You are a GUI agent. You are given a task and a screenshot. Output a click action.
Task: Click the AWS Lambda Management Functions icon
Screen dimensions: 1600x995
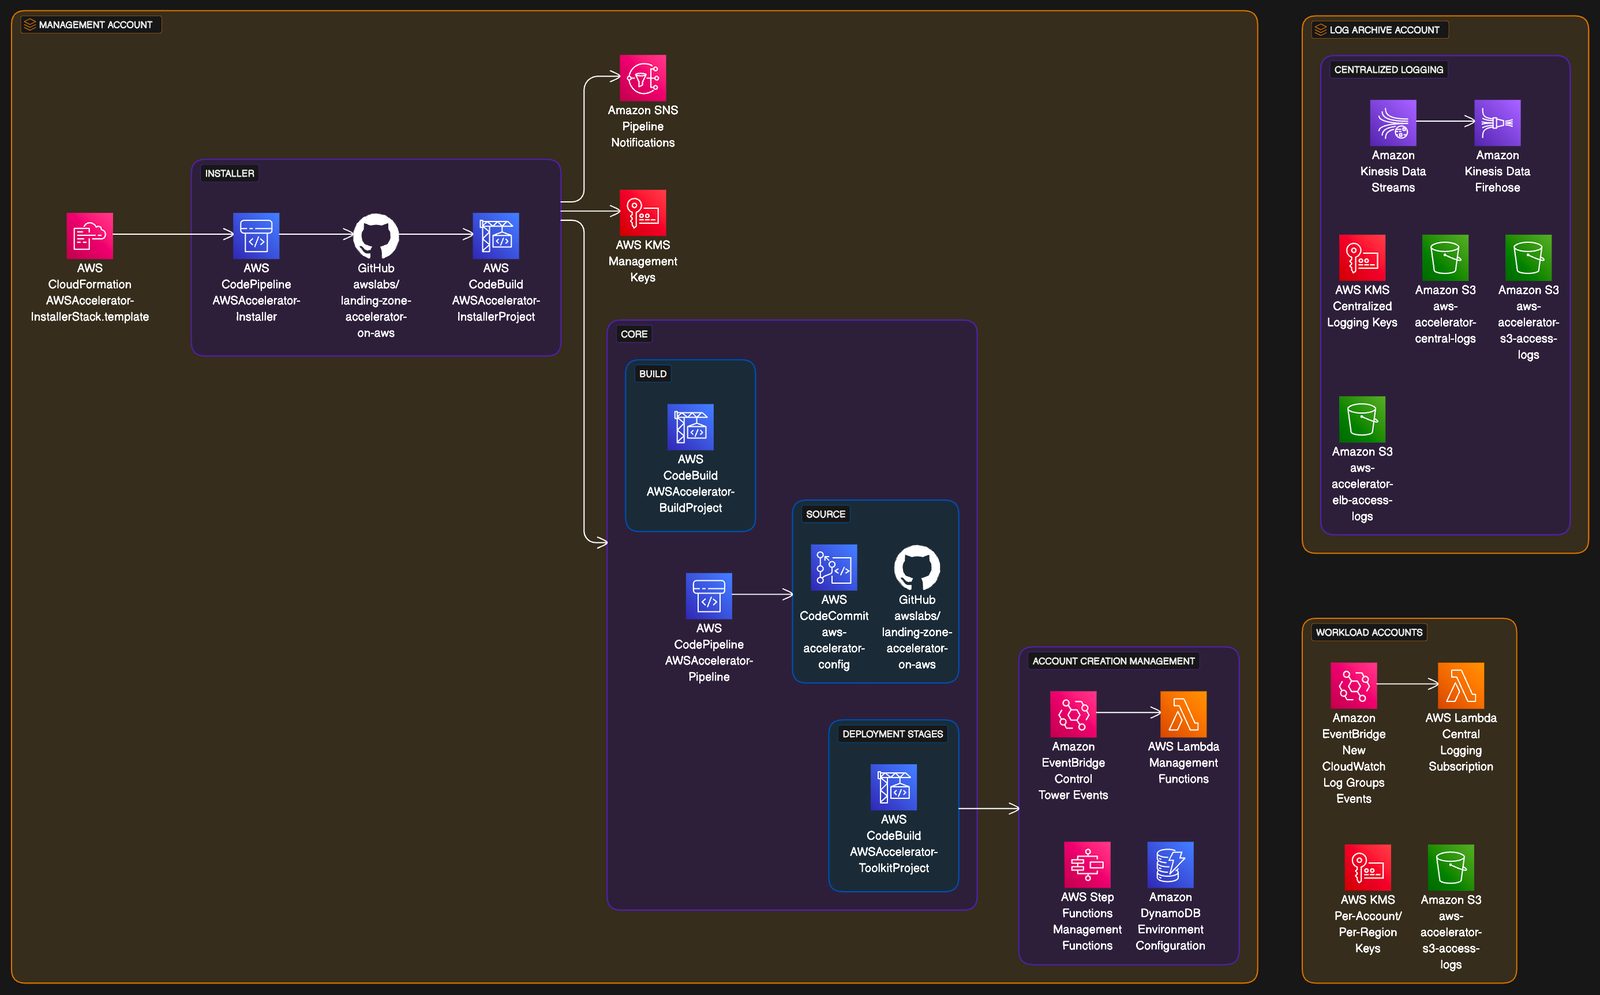pos(1183,714)
